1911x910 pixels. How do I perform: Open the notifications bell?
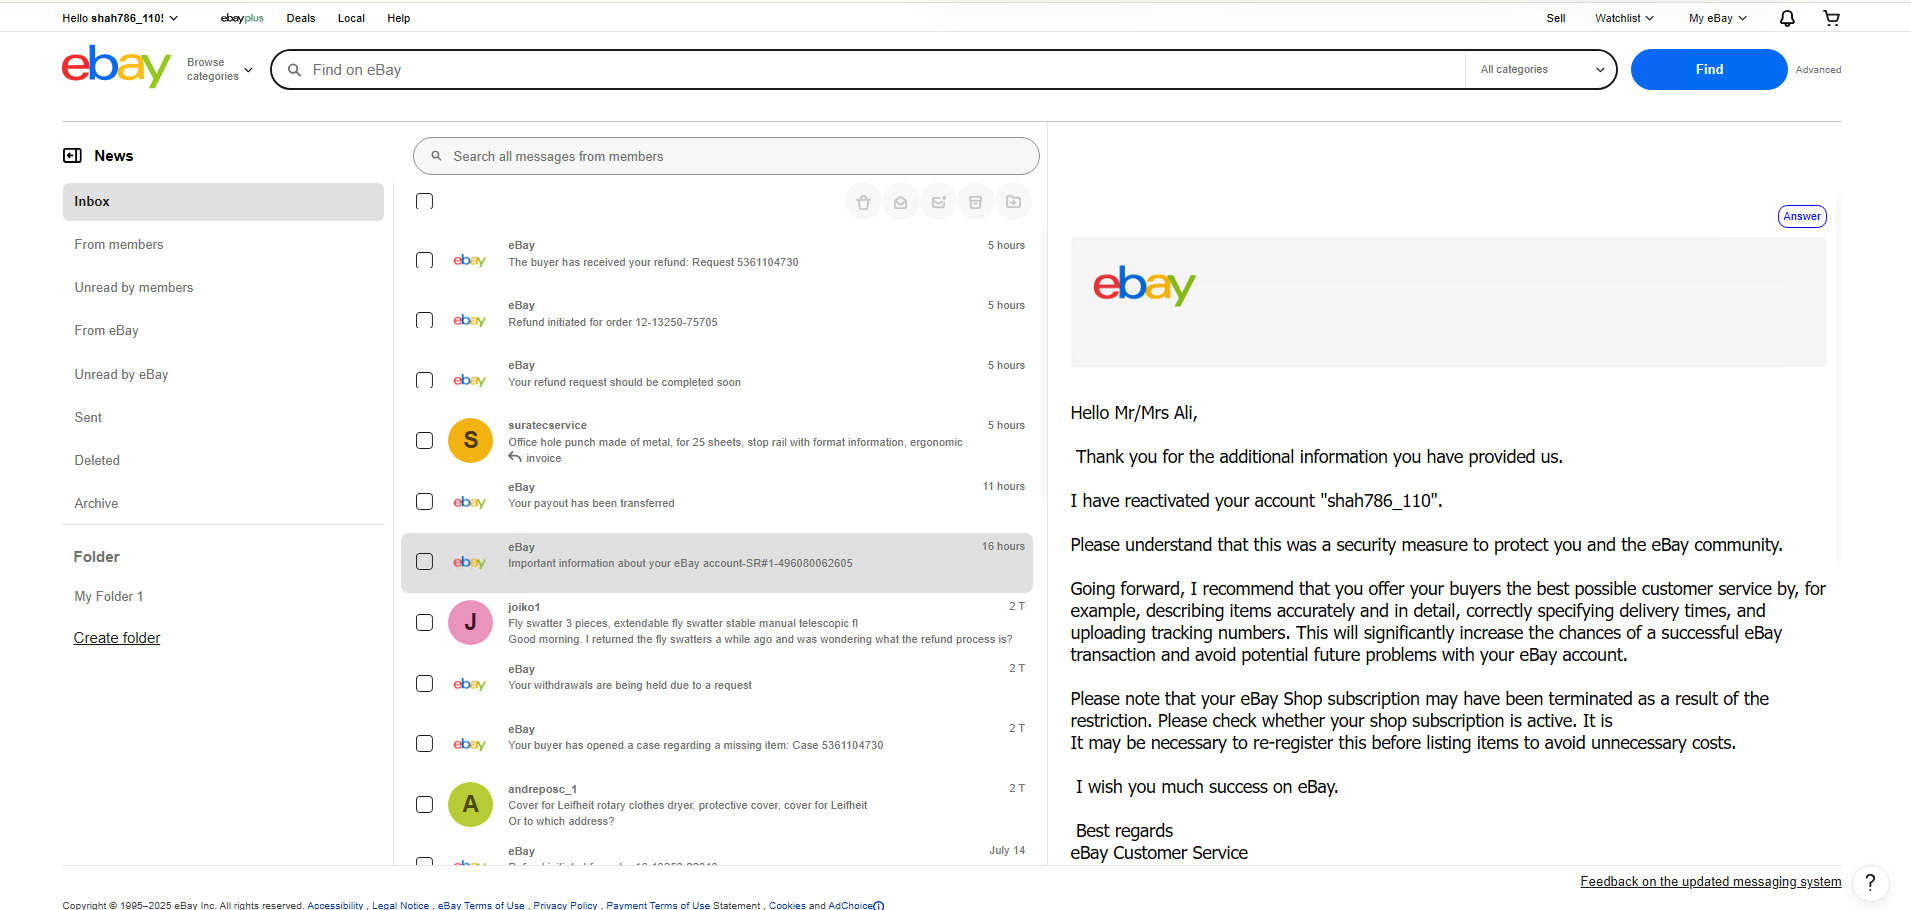coord(1787,18)
